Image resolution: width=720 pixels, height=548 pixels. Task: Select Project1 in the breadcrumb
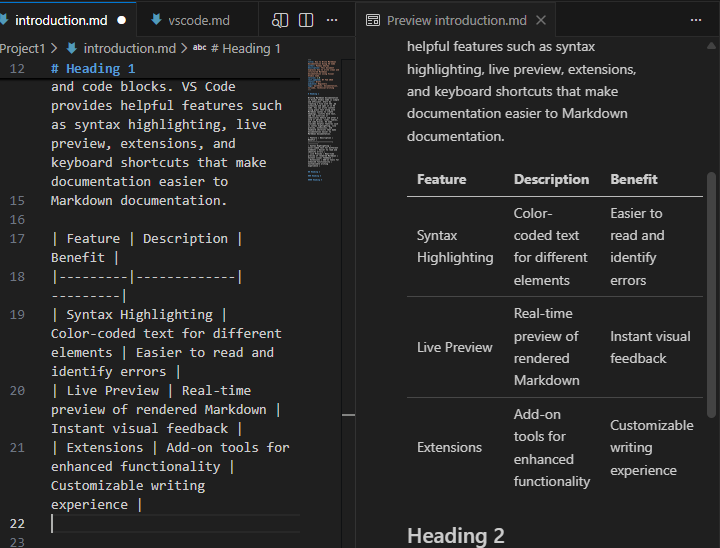point(22,48)
